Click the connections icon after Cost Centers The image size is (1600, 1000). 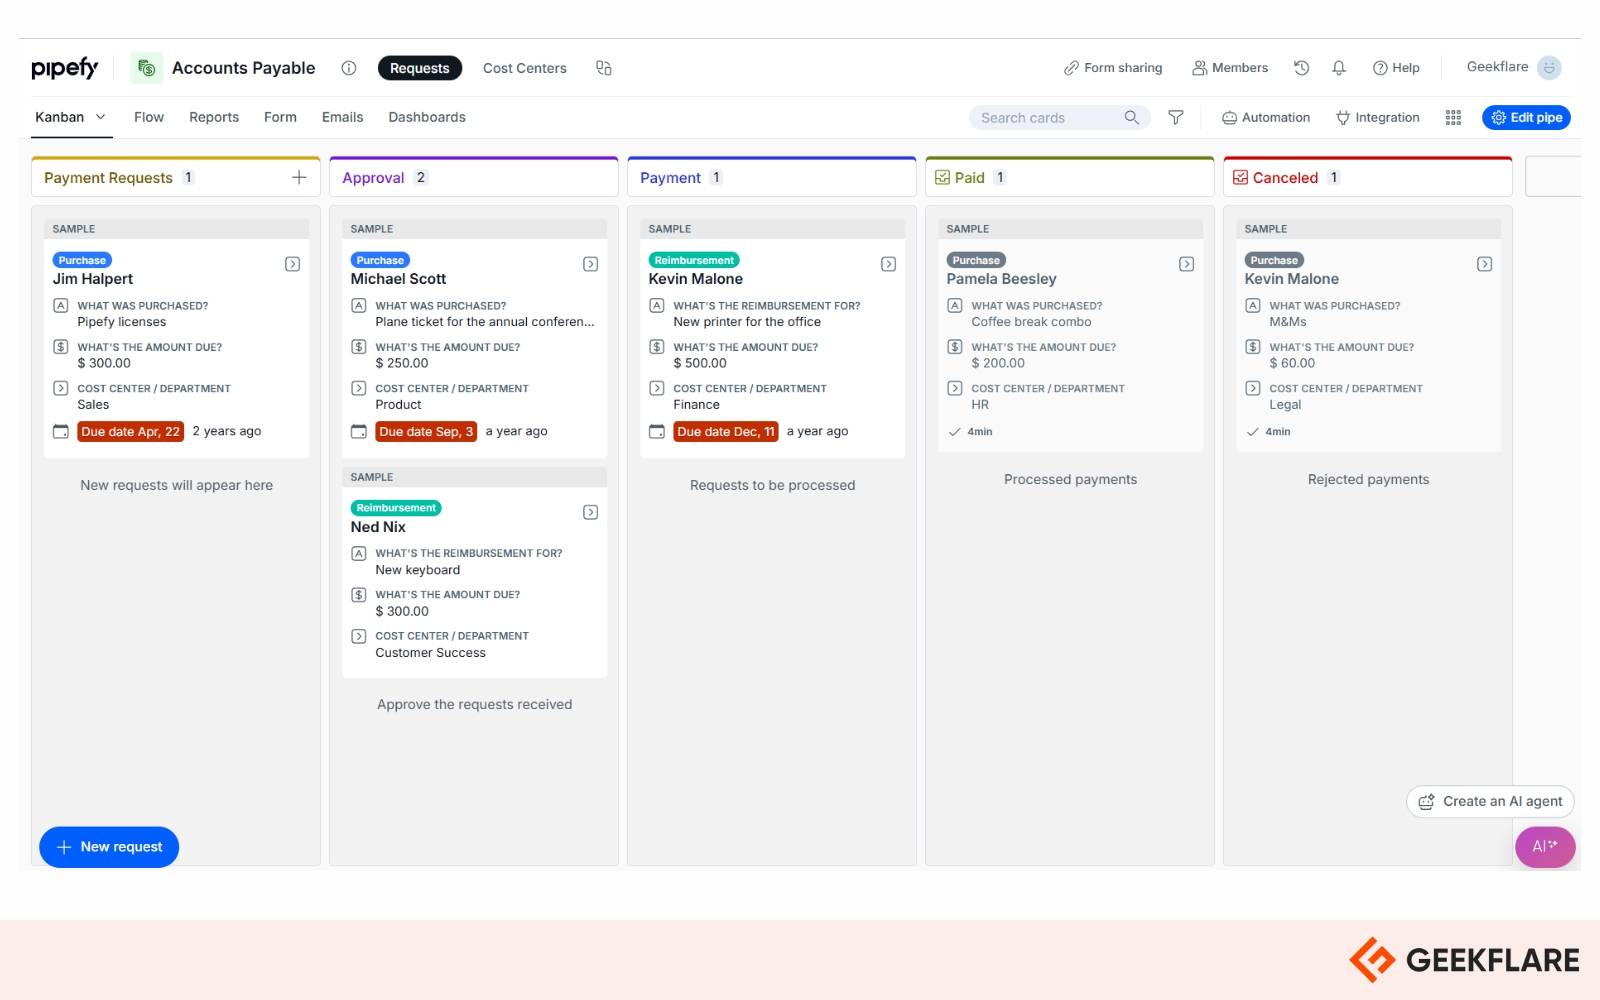(x=604, y=68)
